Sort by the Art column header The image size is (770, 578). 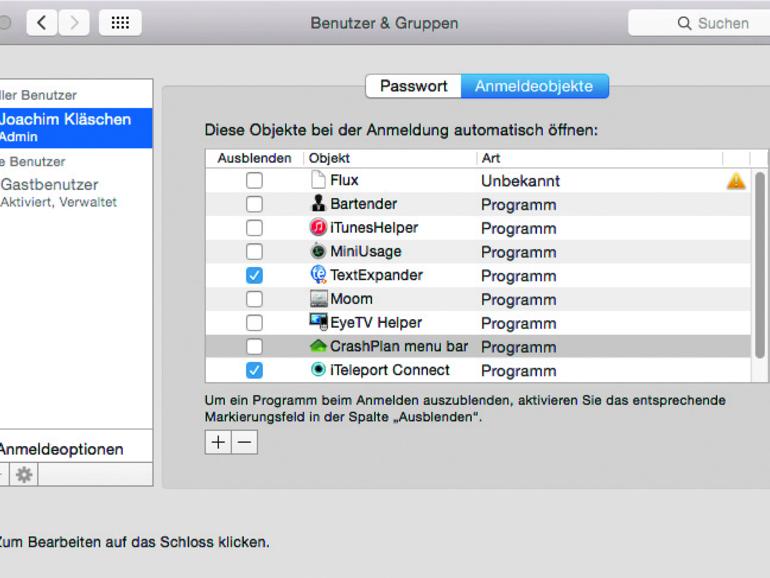[600, 158]
